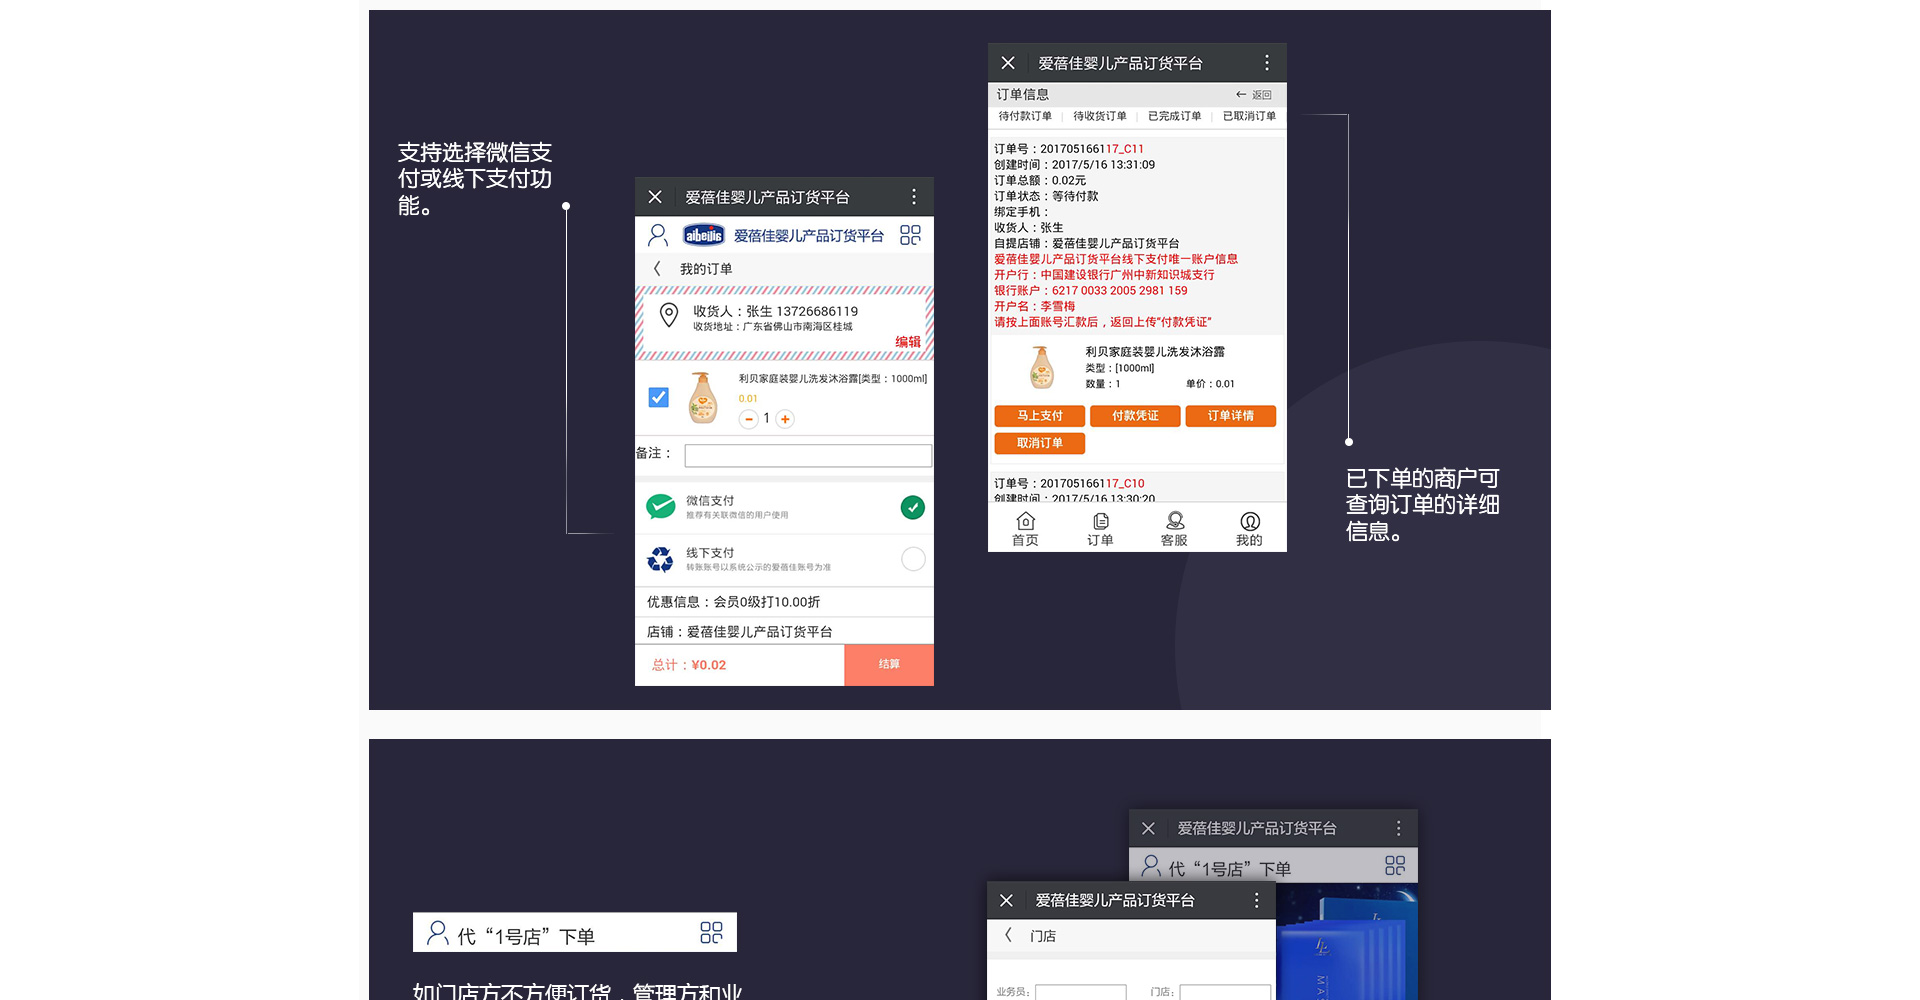
Task: Select the 线下支付 offline payment radio
Action: click(x=912, y=559)
